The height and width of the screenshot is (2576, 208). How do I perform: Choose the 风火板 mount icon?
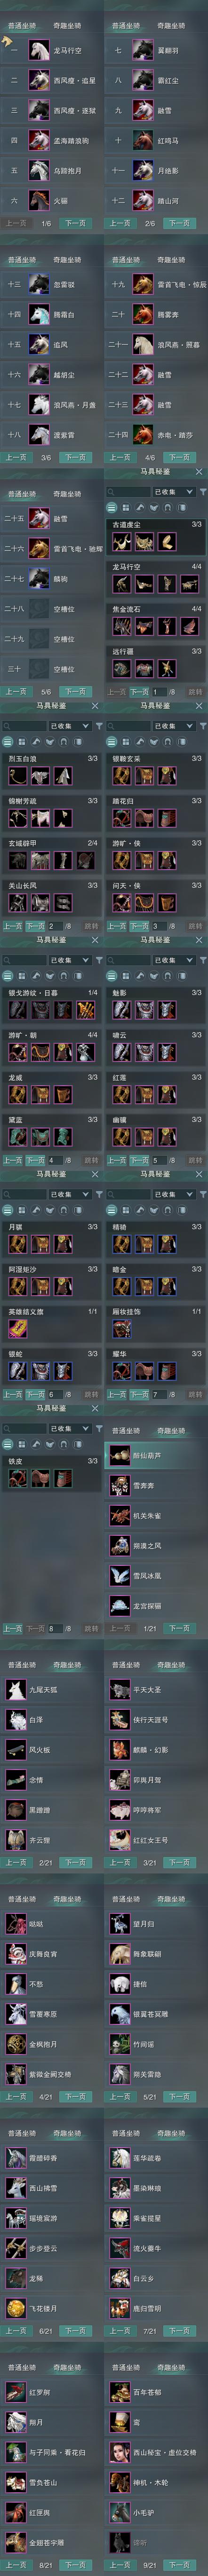(15, 1750)
